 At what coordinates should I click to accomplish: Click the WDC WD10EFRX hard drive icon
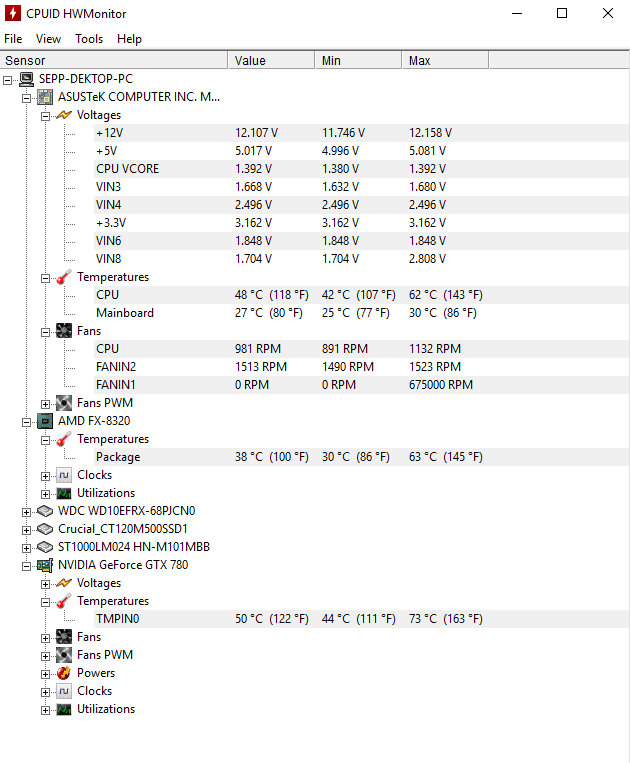pyautogui.click(x=45, y=511)
